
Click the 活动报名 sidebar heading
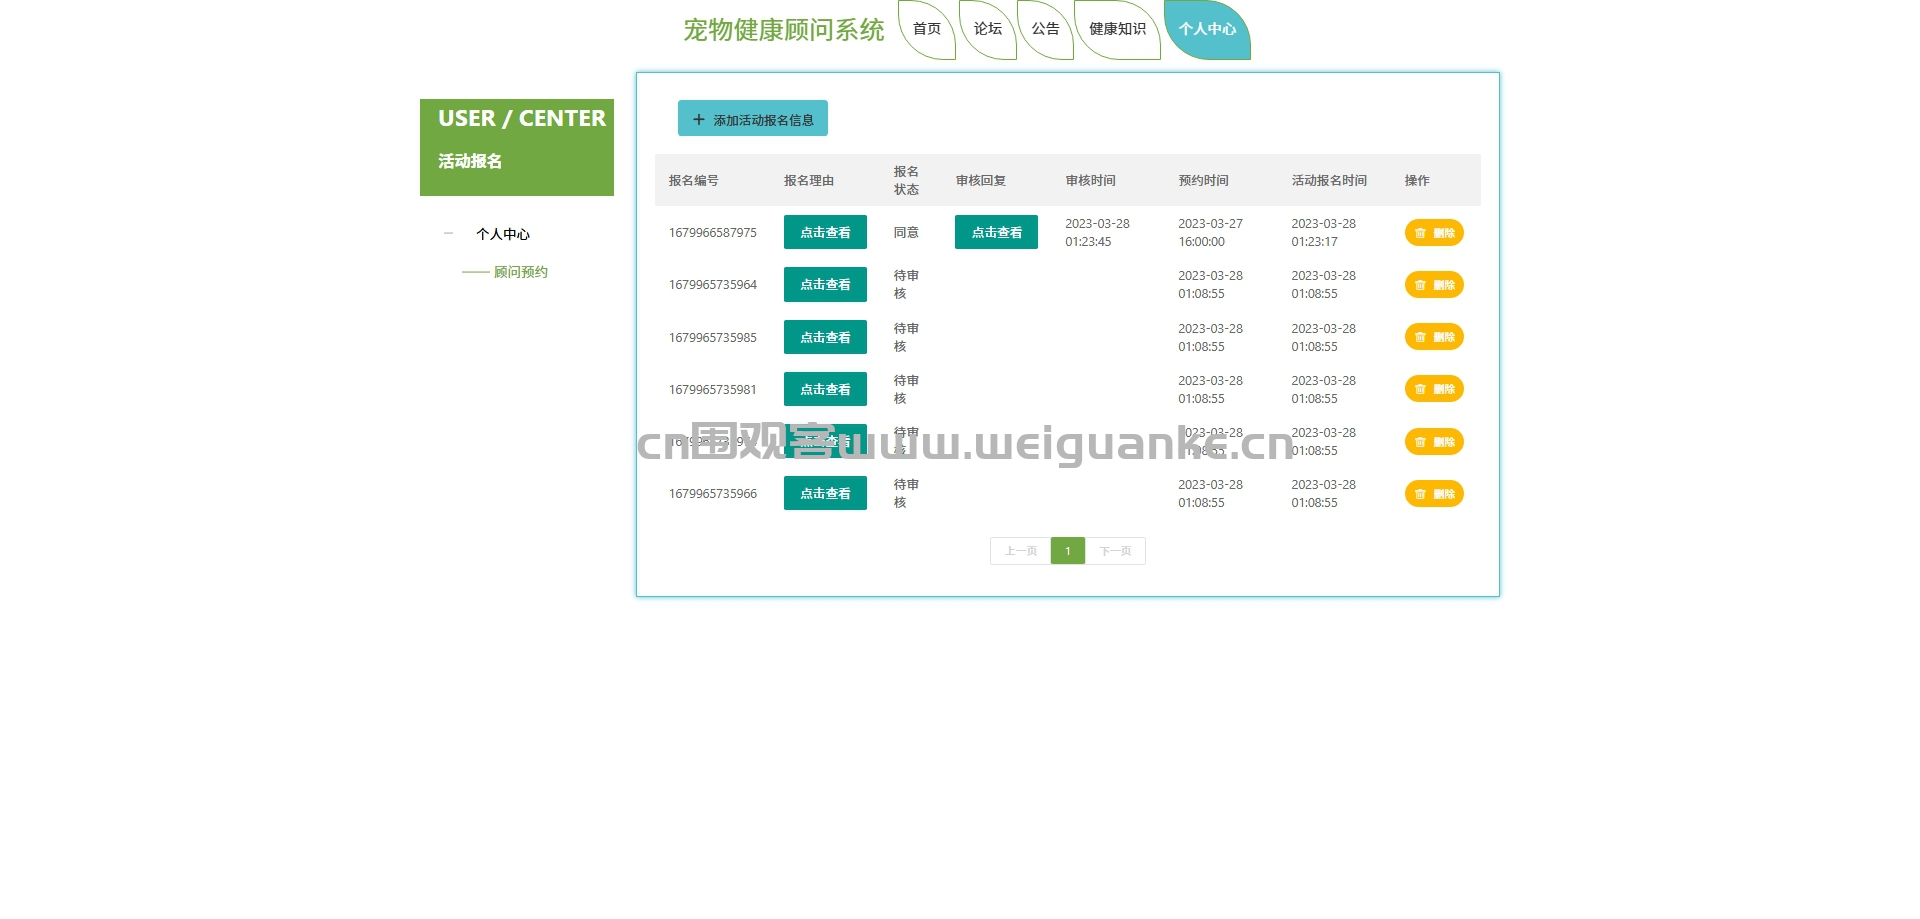click(470, 161)
